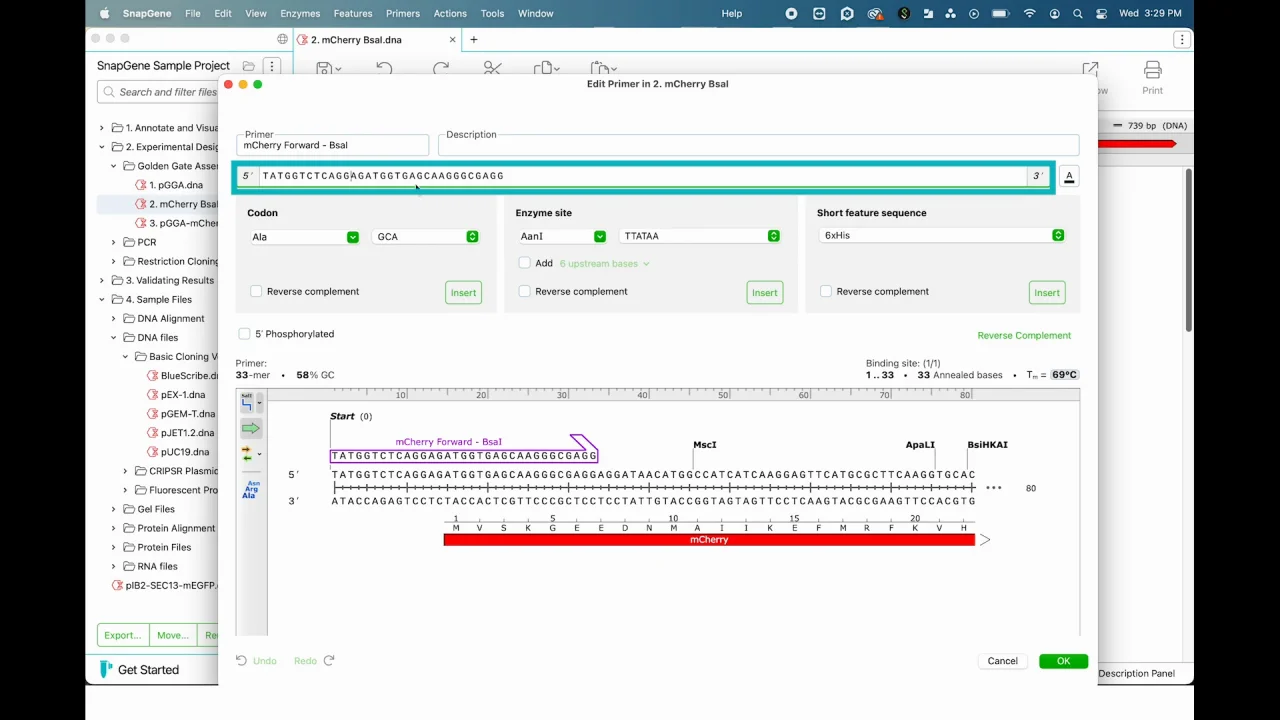Open the Tools menu

(x=492, y=13)
